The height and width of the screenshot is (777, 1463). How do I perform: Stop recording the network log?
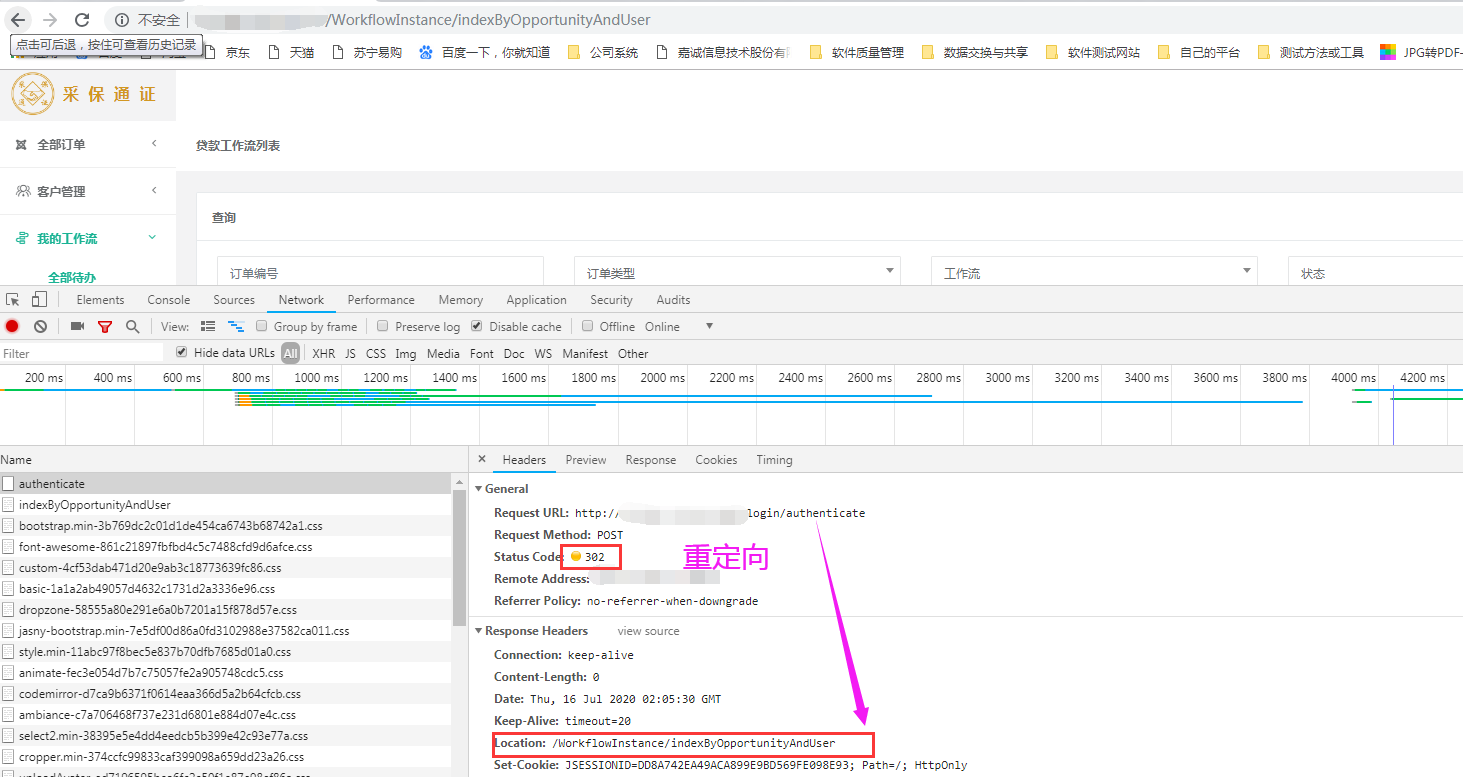tap(12, 326)
